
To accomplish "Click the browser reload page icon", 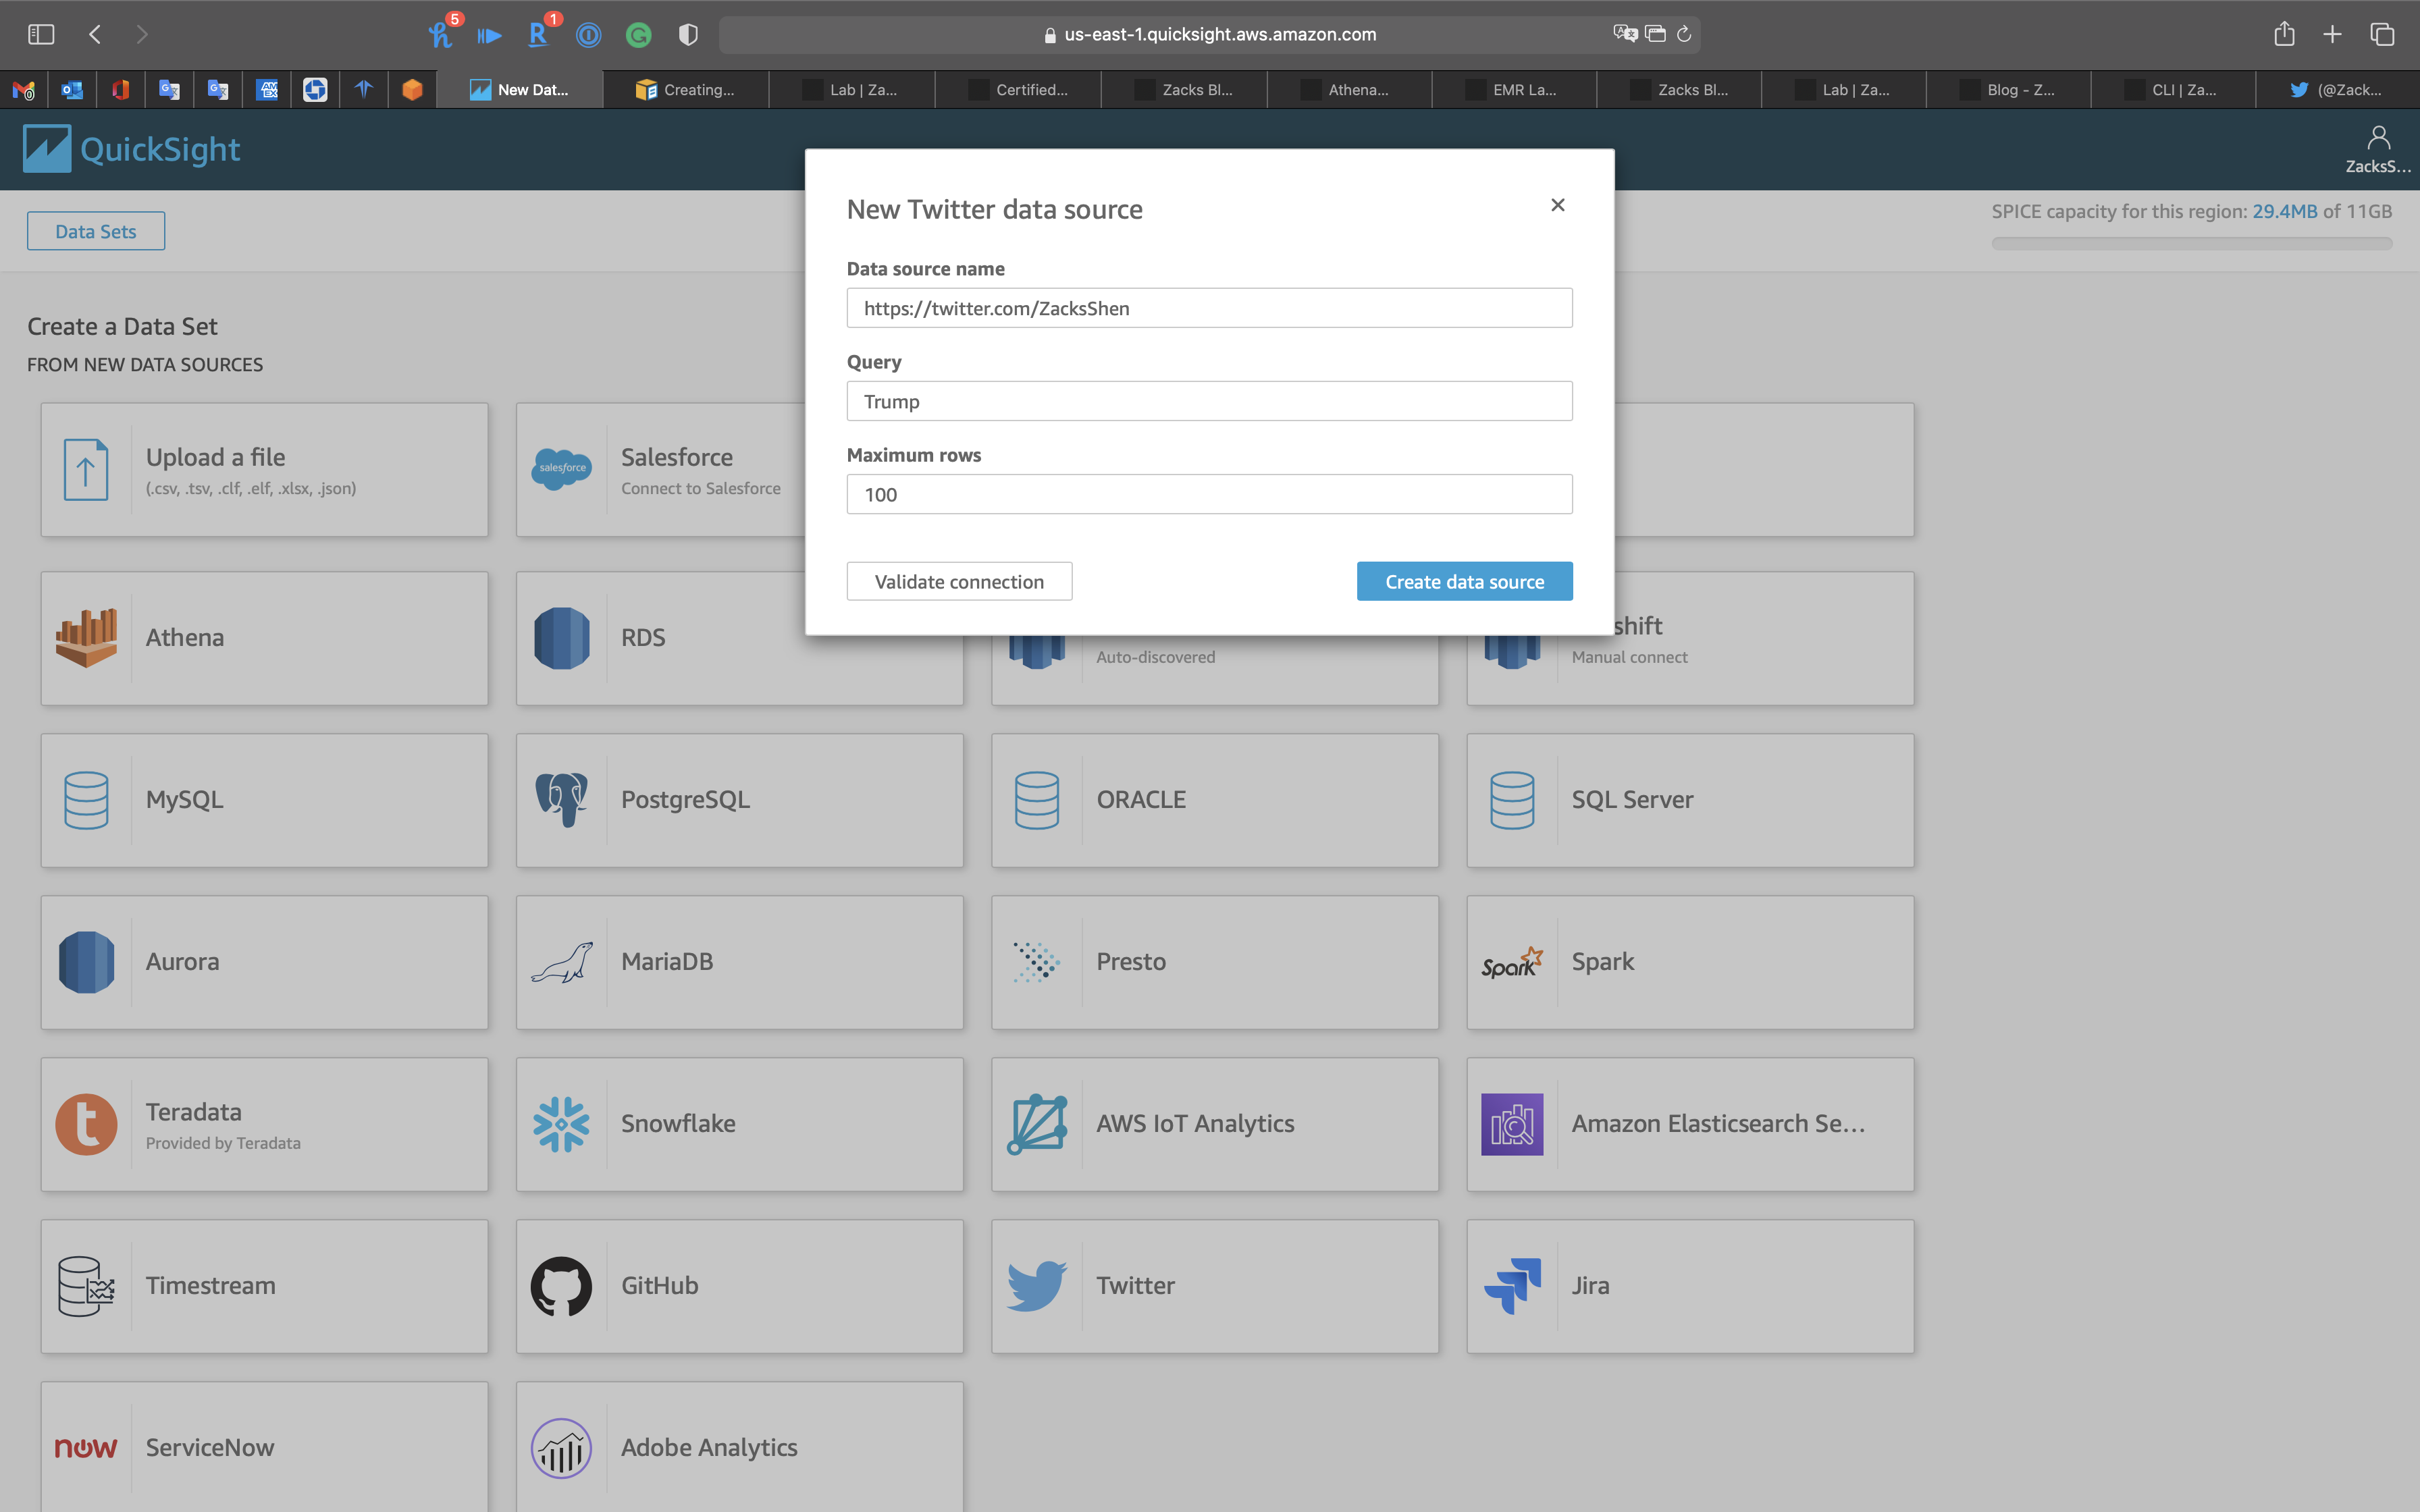I will point(1684,34).
